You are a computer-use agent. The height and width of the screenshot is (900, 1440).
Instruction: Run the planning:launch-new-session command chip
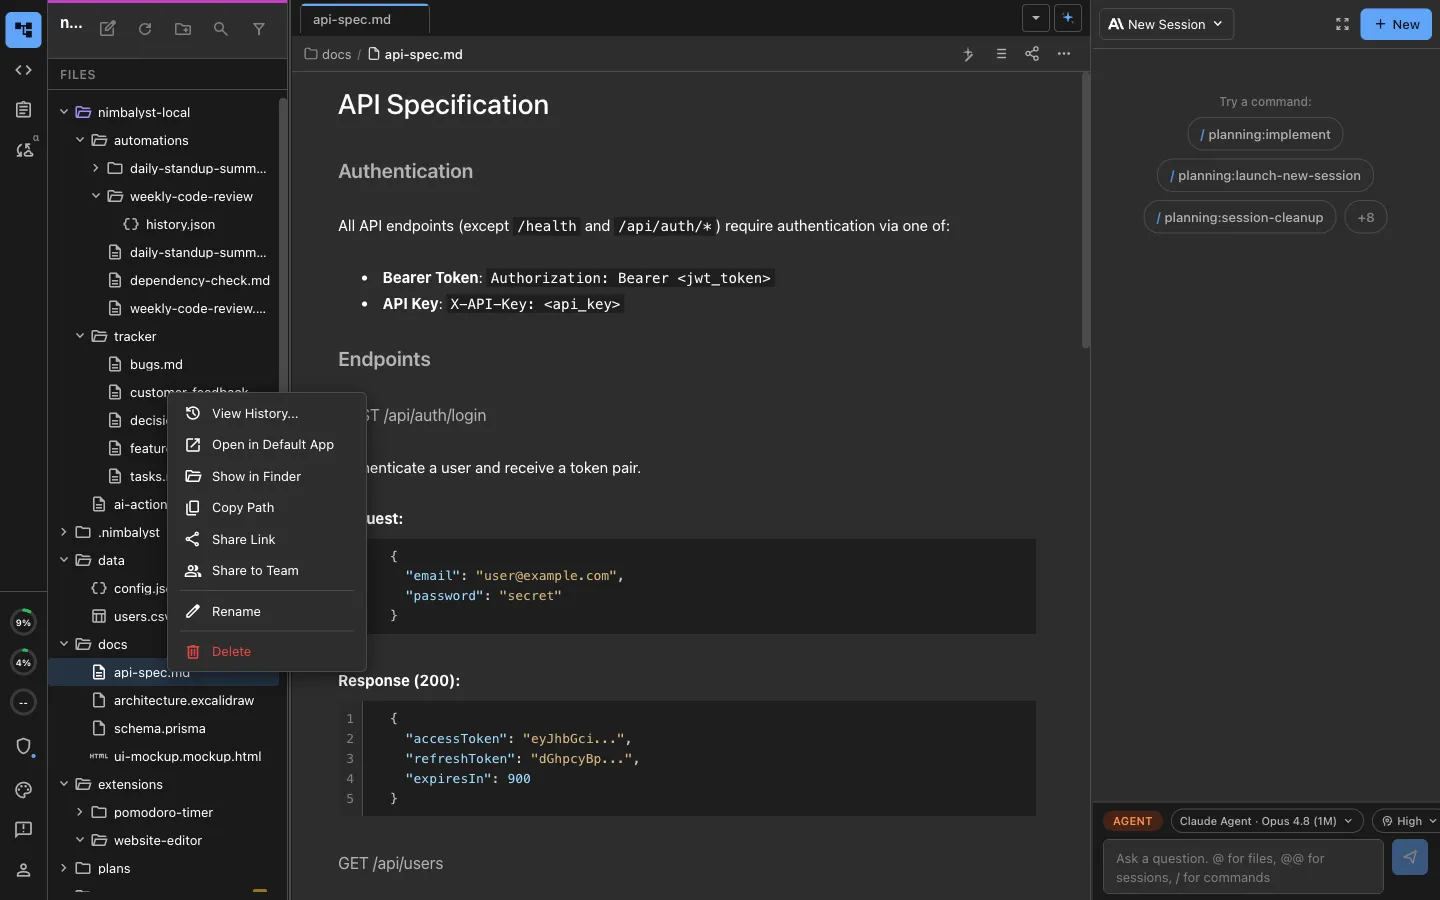click(x=1265, y=175)
